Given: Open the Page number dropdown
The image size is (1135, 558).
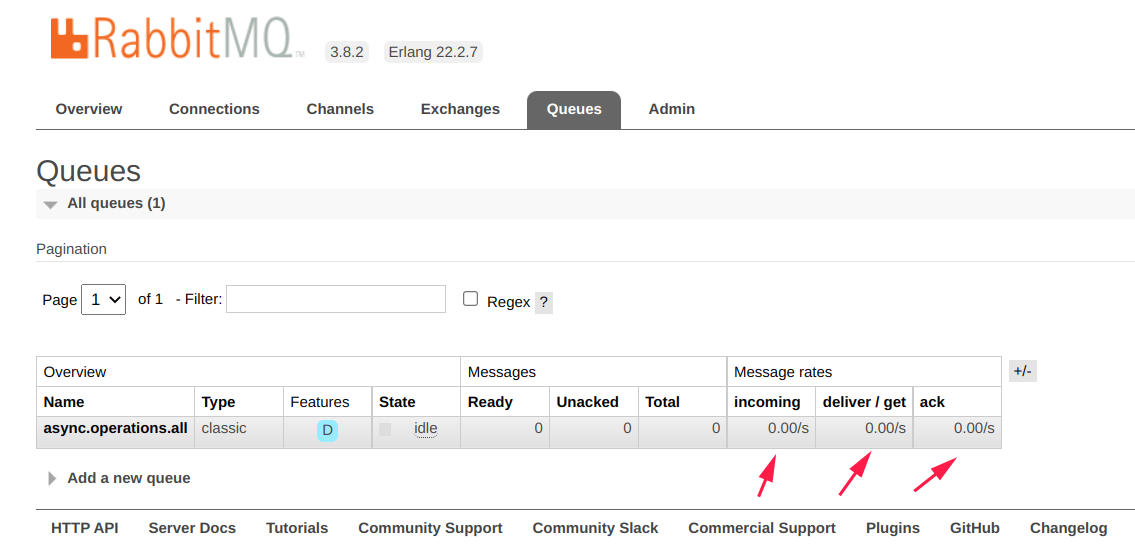Looking at the screenshot, I should [103, 299].
